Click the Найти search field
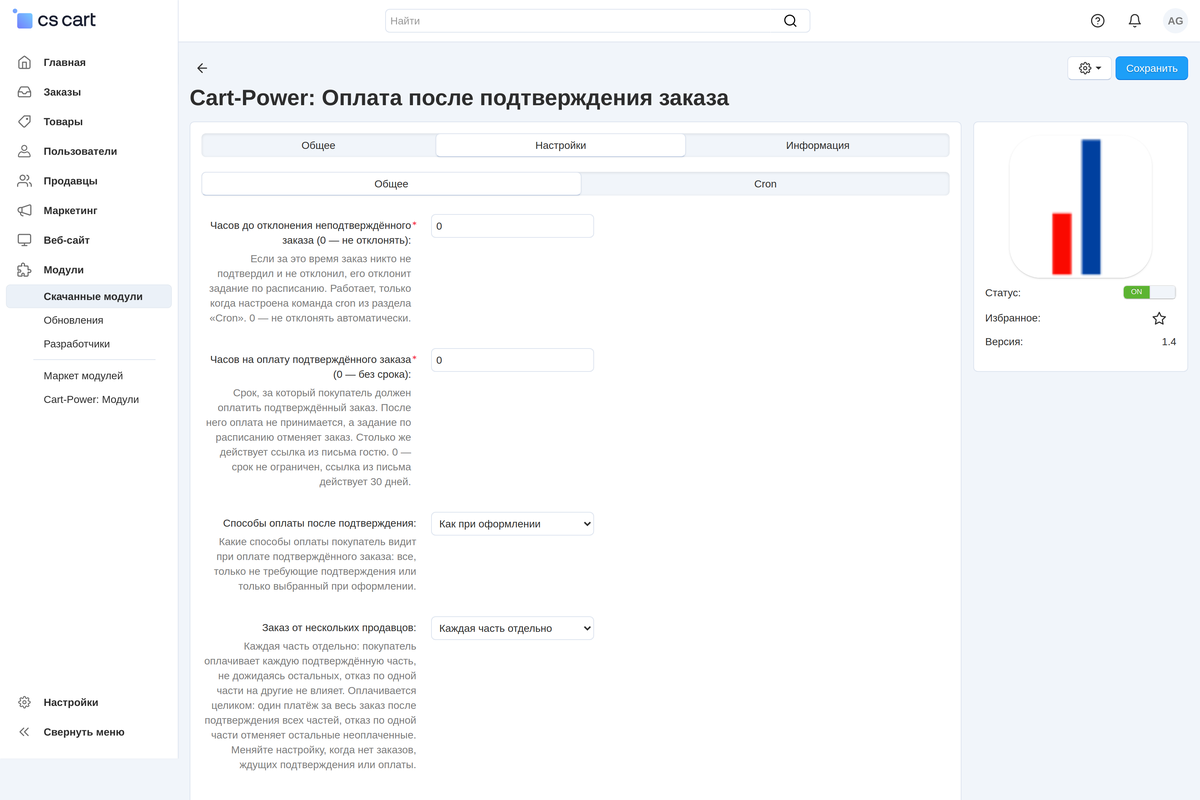1200x800 pixels. 597,21
